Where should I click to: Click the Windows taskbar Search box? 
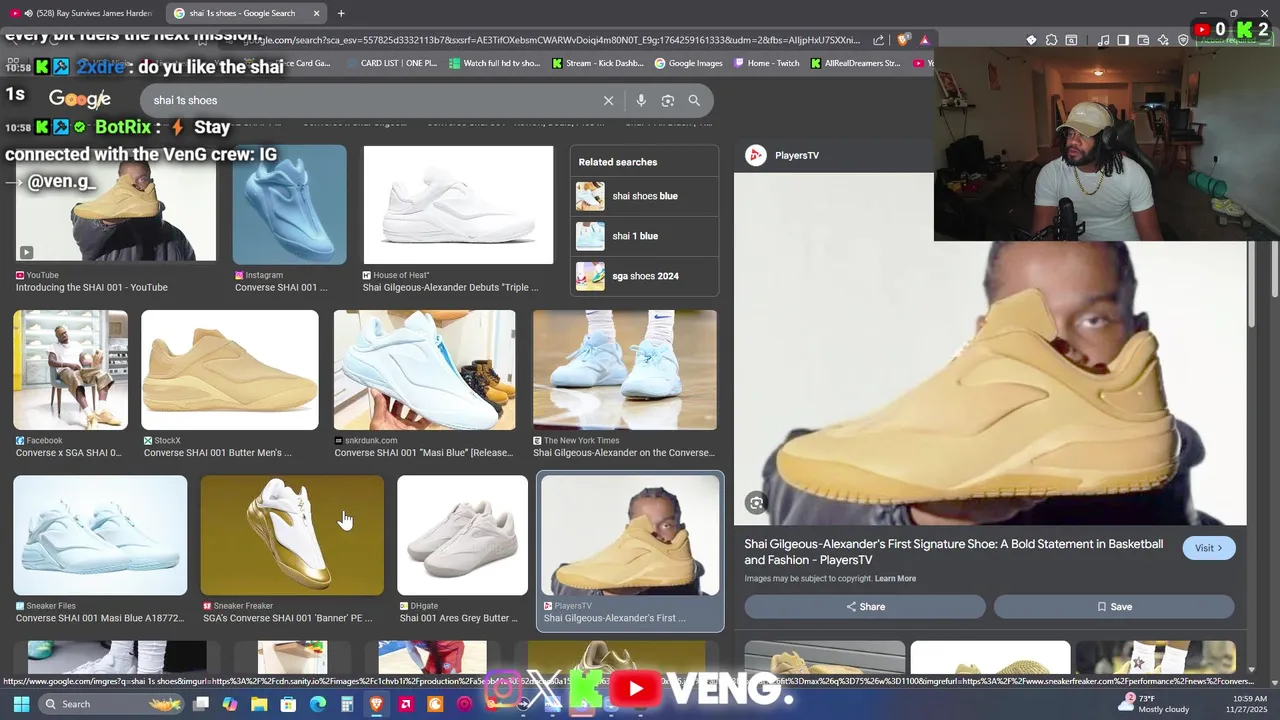point(110,704)
